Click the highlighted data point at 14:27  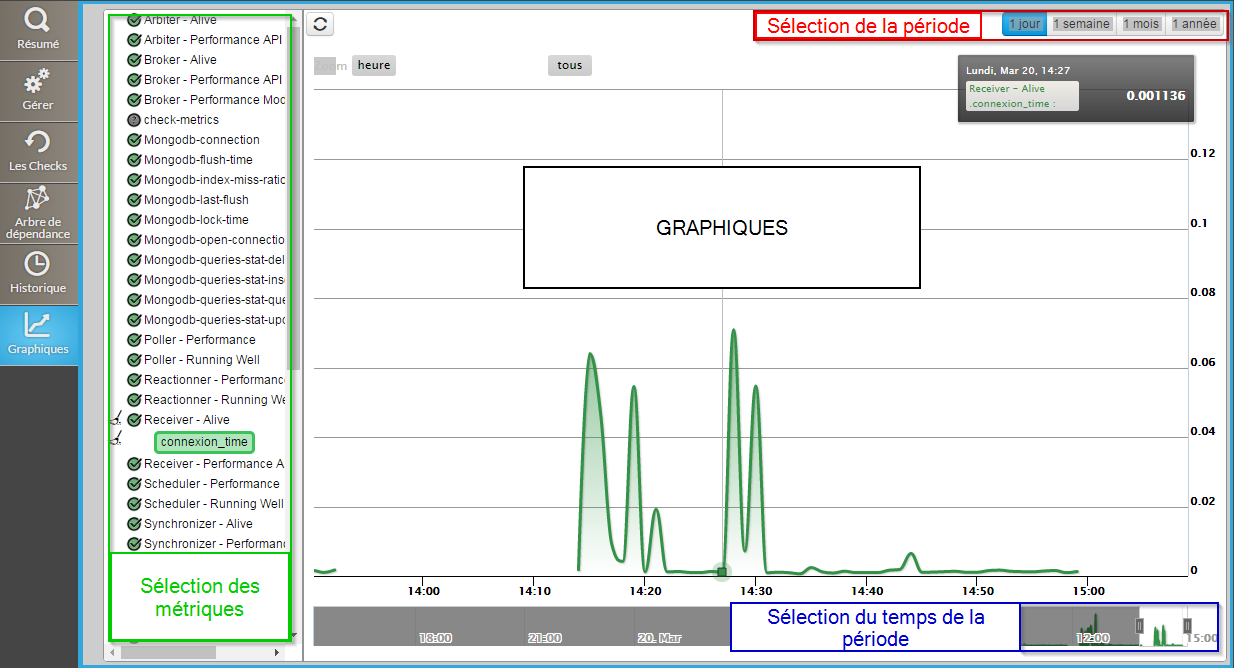coord(721,572)
